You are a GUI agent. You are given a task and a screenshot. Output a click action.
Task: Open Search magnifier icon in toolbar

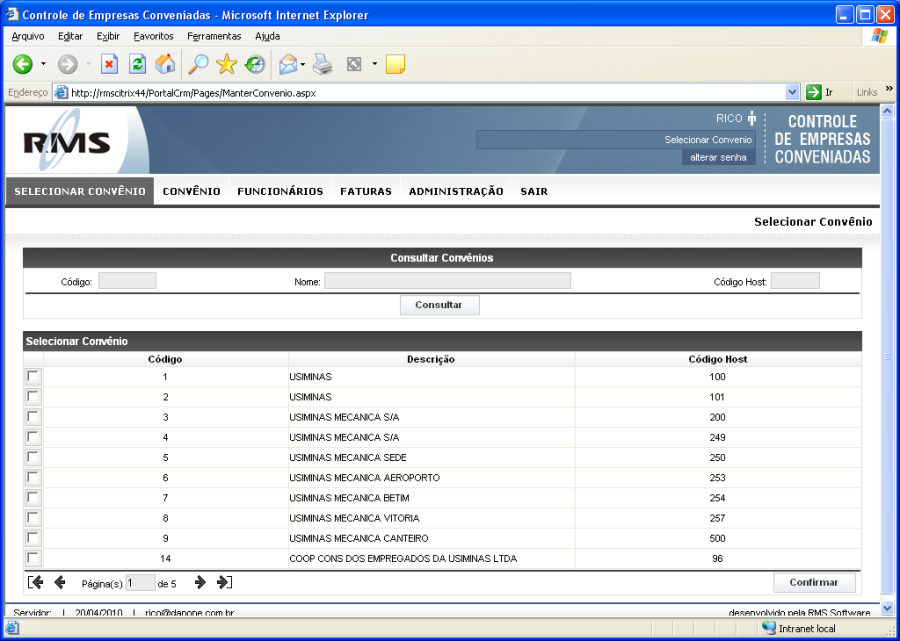pyautogui.click(x=198, y=64)
